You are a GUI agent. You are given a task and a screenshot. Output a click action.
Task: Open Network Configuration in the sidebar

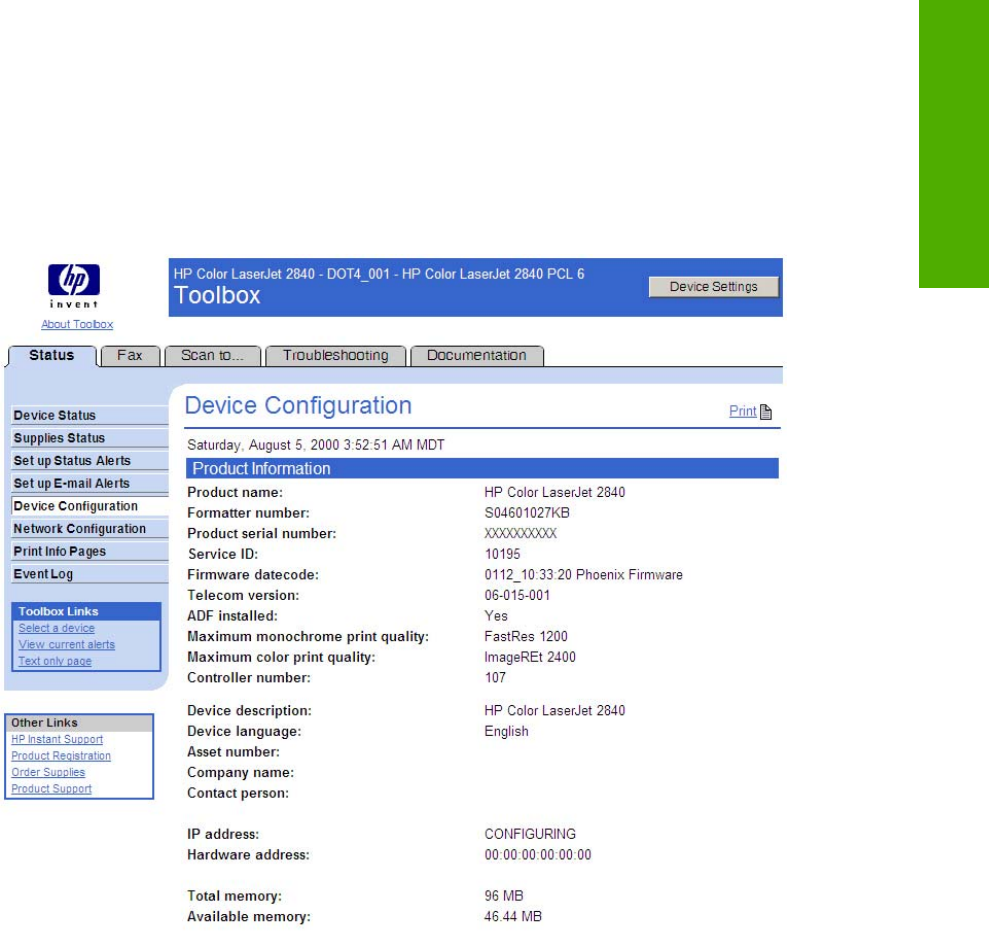[x=90, y=529]
